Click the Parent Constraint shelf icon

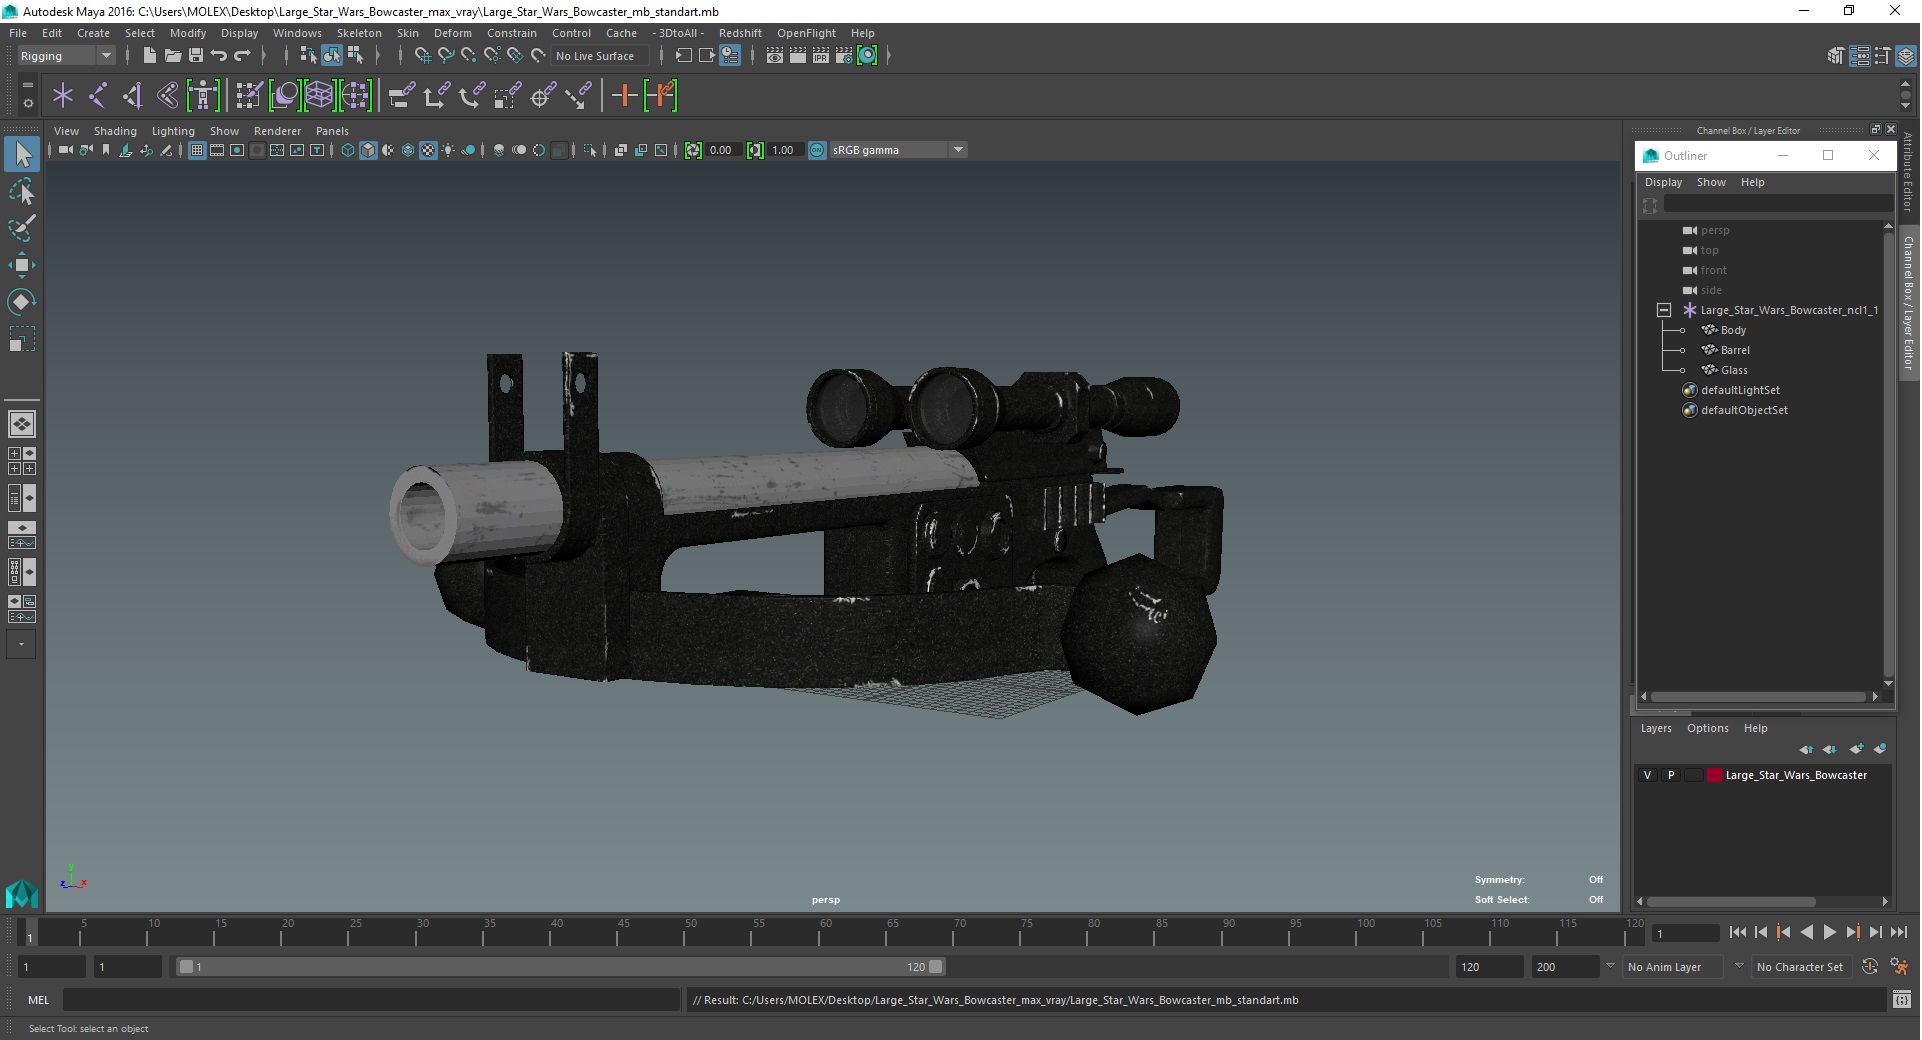(x=401, y=96)
